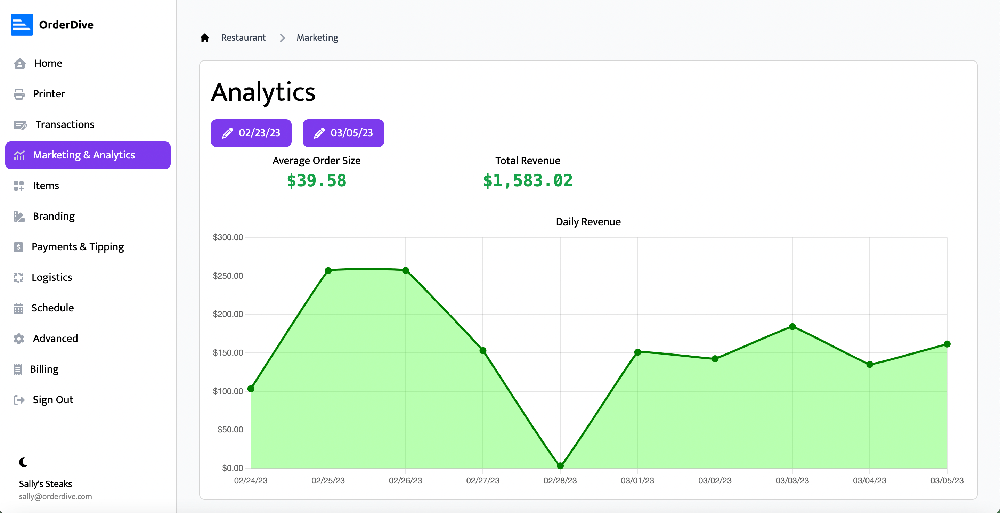
Task: Click the Marketing & Analytics chart icon
Action: coord(19,155)
